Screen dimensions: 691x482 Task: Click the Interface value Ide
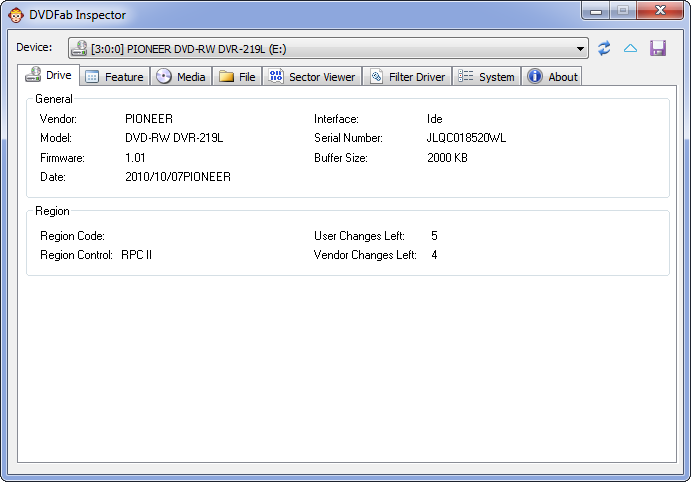pos(435,119)
